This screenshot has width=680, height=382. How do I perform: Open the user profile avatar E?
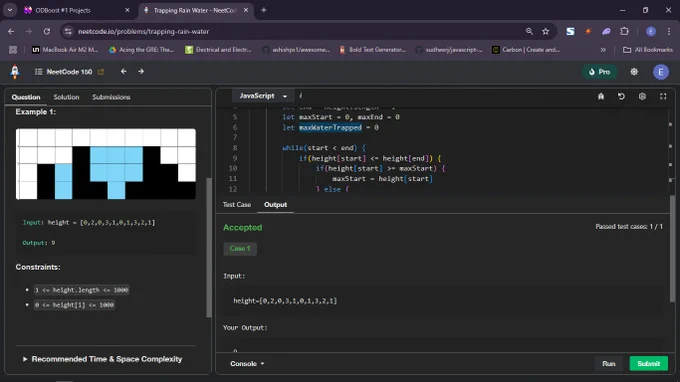[660, 72]
